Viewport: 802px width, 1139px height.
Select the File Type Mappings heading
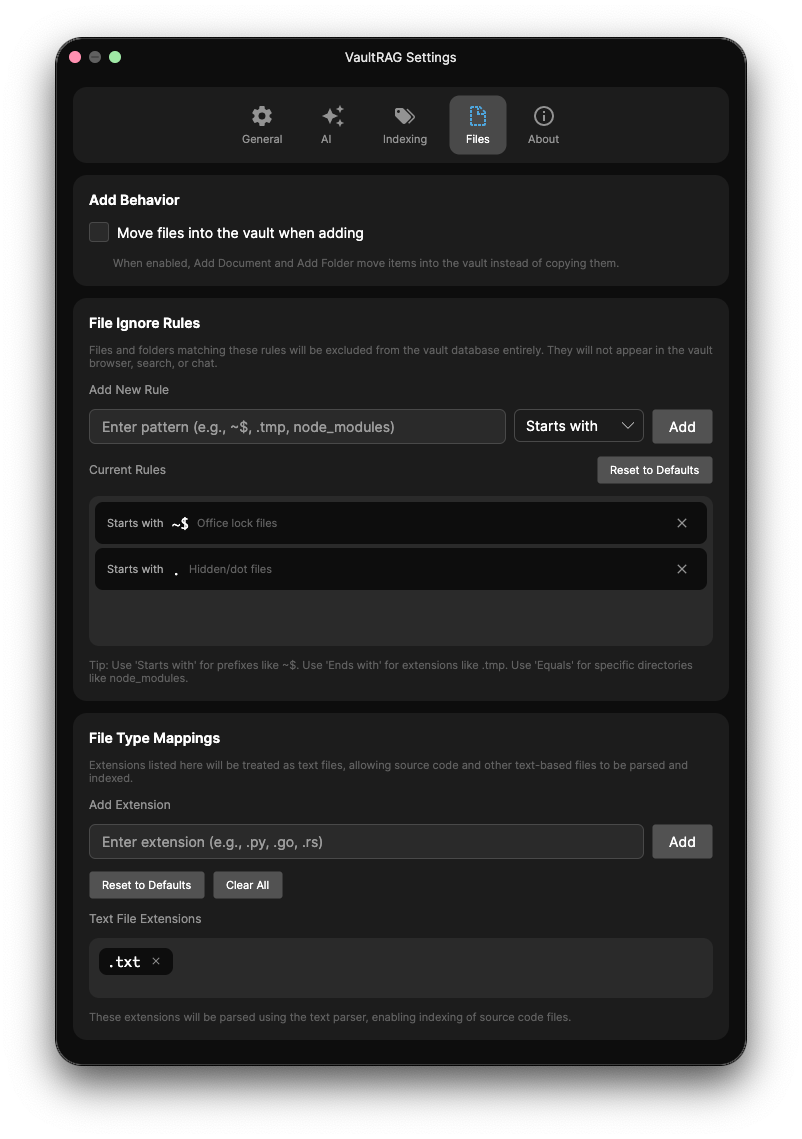(155, 738)
